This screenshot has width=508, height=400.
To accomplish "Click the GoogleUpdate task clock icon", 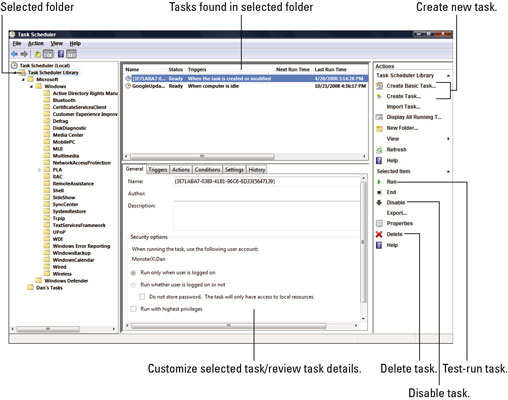I will (x=128, y=86).
